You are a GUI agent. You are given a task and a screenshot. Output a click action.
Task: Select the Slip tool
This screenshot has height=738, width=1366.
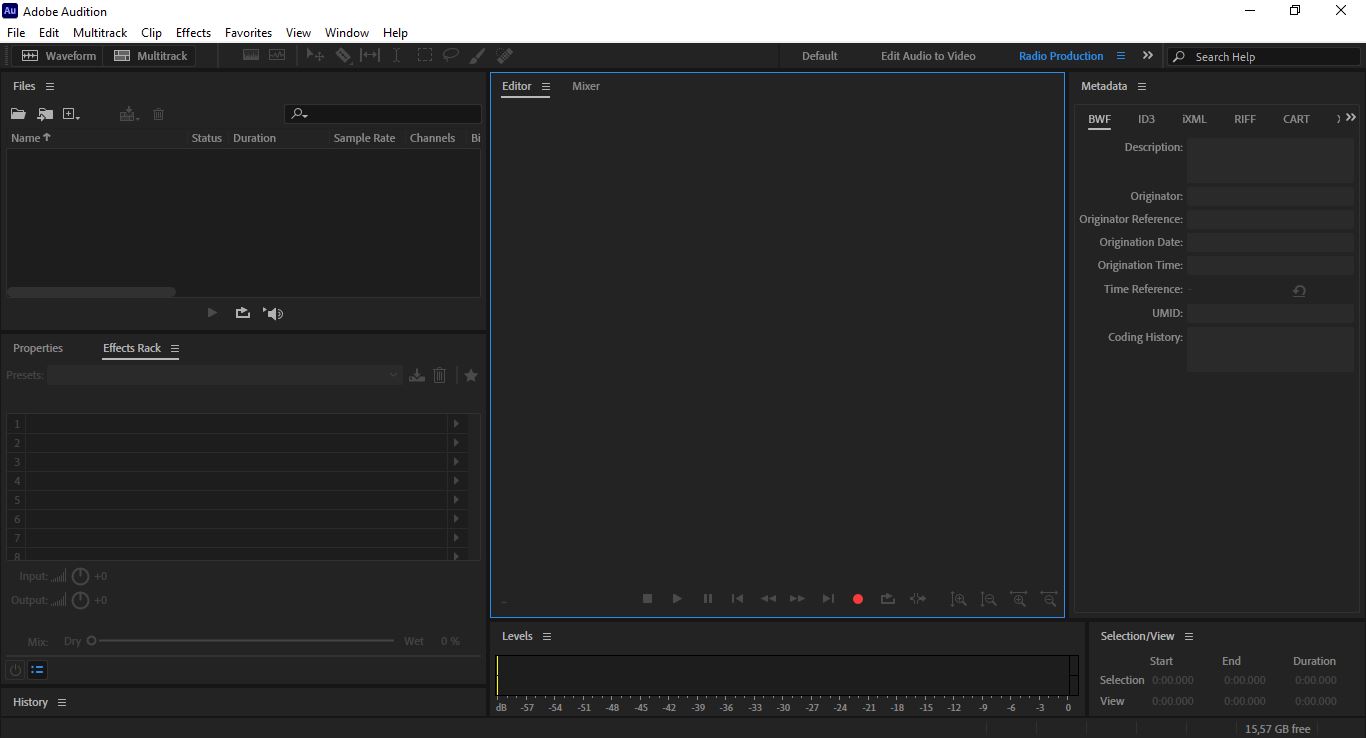coord(370,56)
